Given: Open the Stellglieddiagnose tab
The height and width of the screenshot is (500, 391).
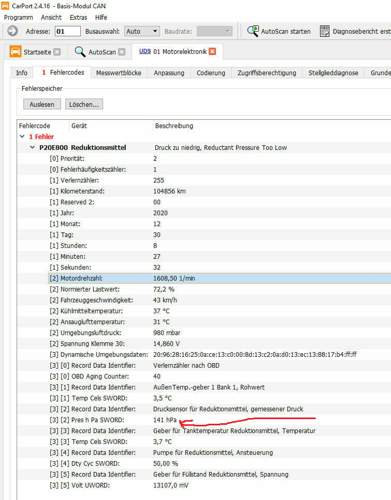Looking at the screenshot, I should click(333, 73).
